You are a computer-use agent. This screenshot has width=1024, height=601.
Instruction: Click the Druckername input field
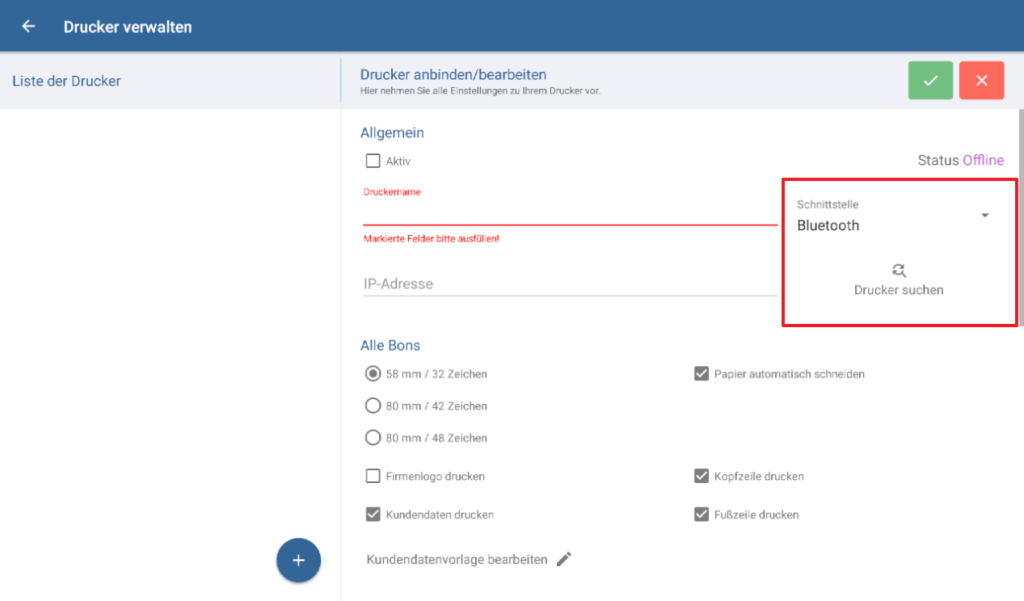coord(569,211)
